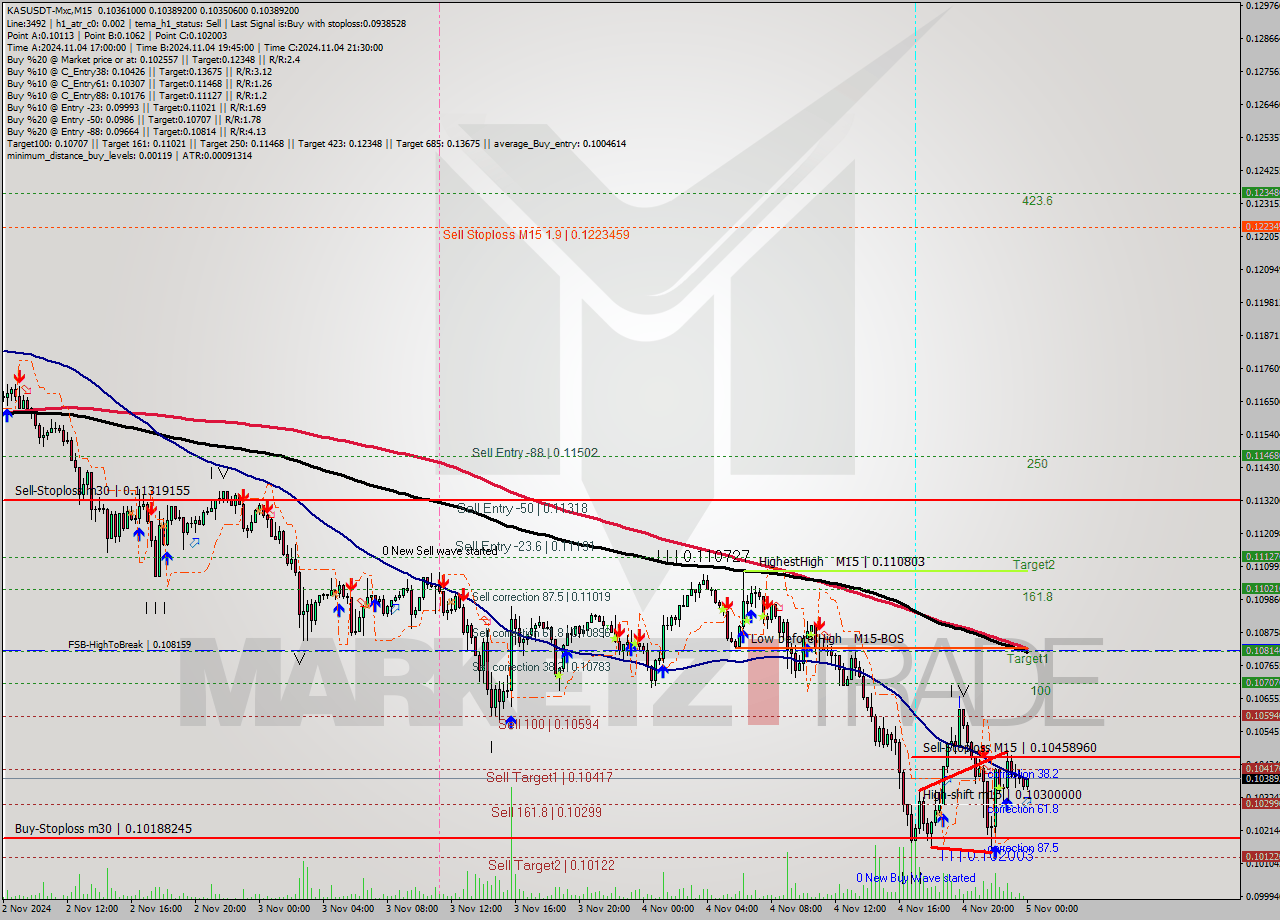Select the '0 New Sell wave started' annotation
The width and height of the screenshot is (1280, 920).
click(439, 551)
